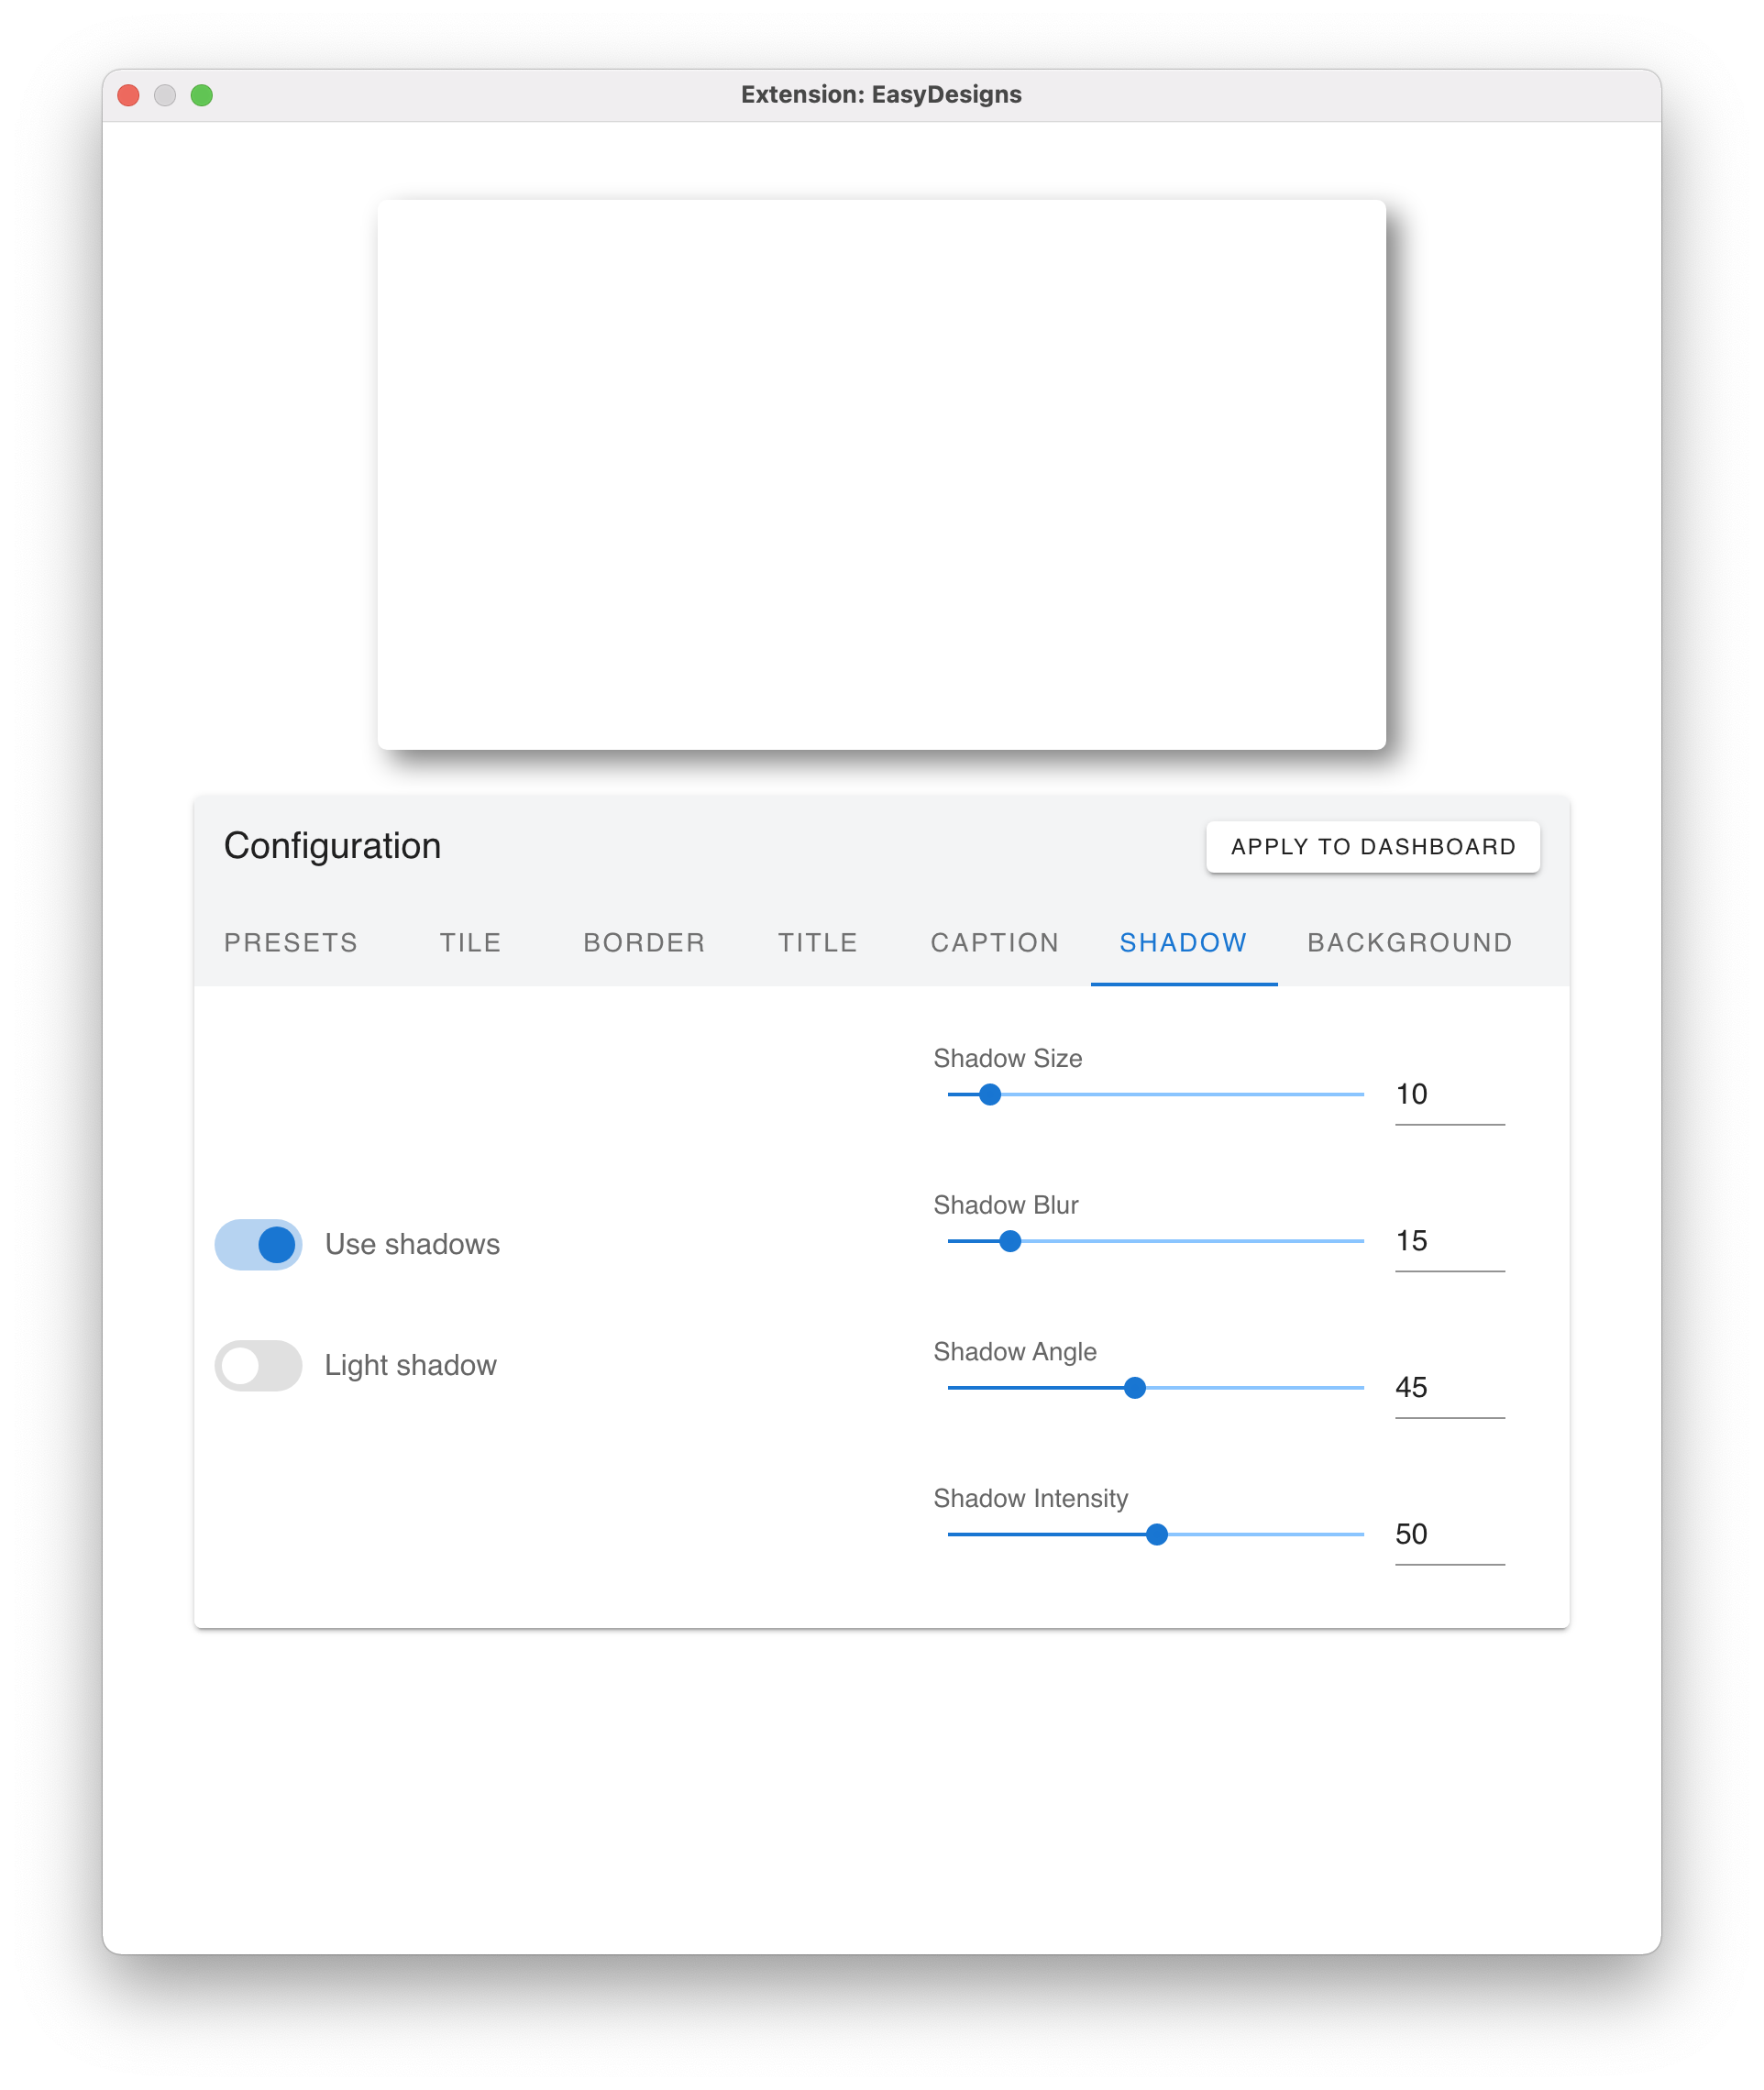Screen dimensions: 1764x2090
Task: Click the 'Shadow Size' label
Action: (1008, 1058)
